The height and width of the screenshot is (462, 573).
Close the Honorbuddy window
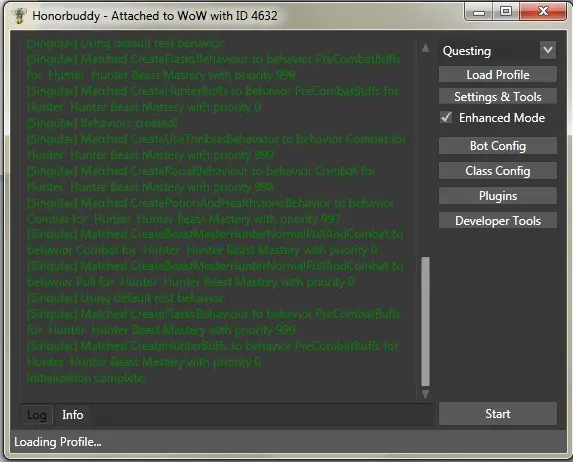click(x=543, y=11)
